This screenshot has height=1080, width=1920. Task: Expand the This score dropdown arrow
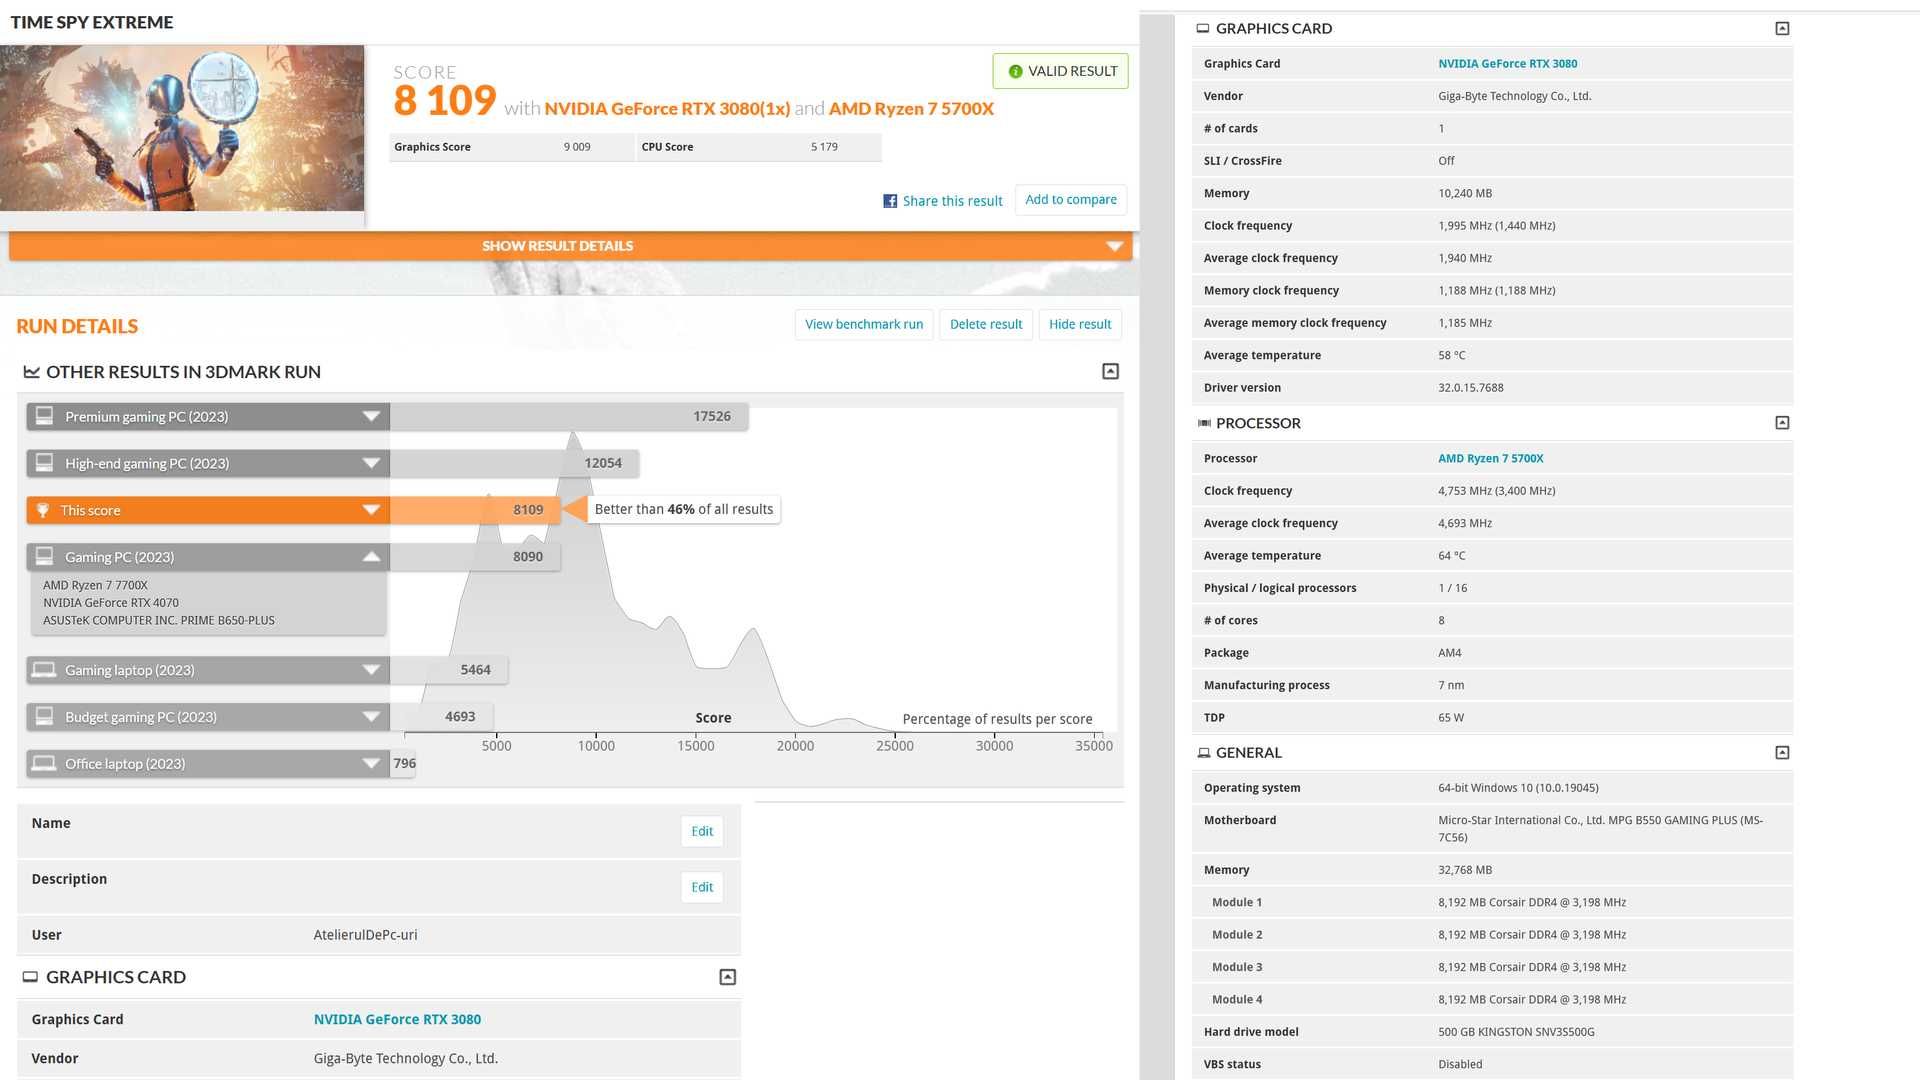click(371, 510)
